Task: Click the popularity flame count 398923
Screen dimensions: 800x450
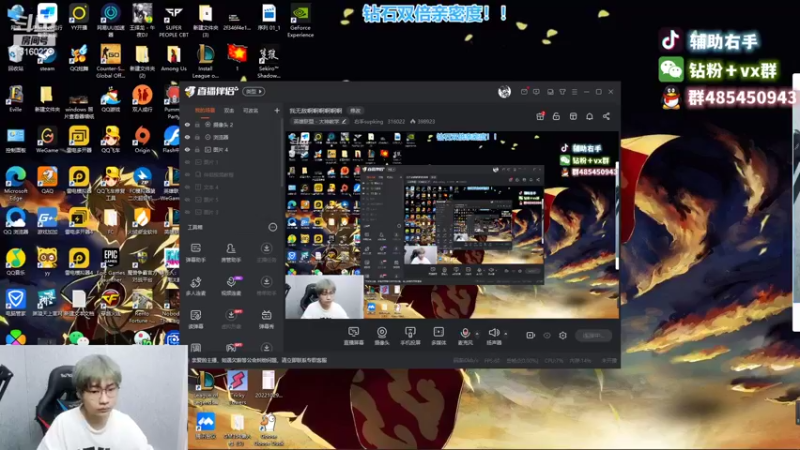Action: [422, 121]
